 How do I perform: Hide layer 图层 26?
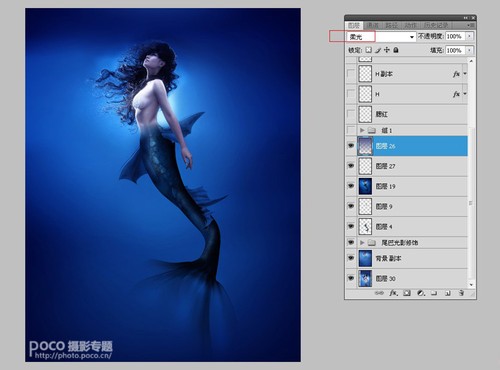(351, 146)
